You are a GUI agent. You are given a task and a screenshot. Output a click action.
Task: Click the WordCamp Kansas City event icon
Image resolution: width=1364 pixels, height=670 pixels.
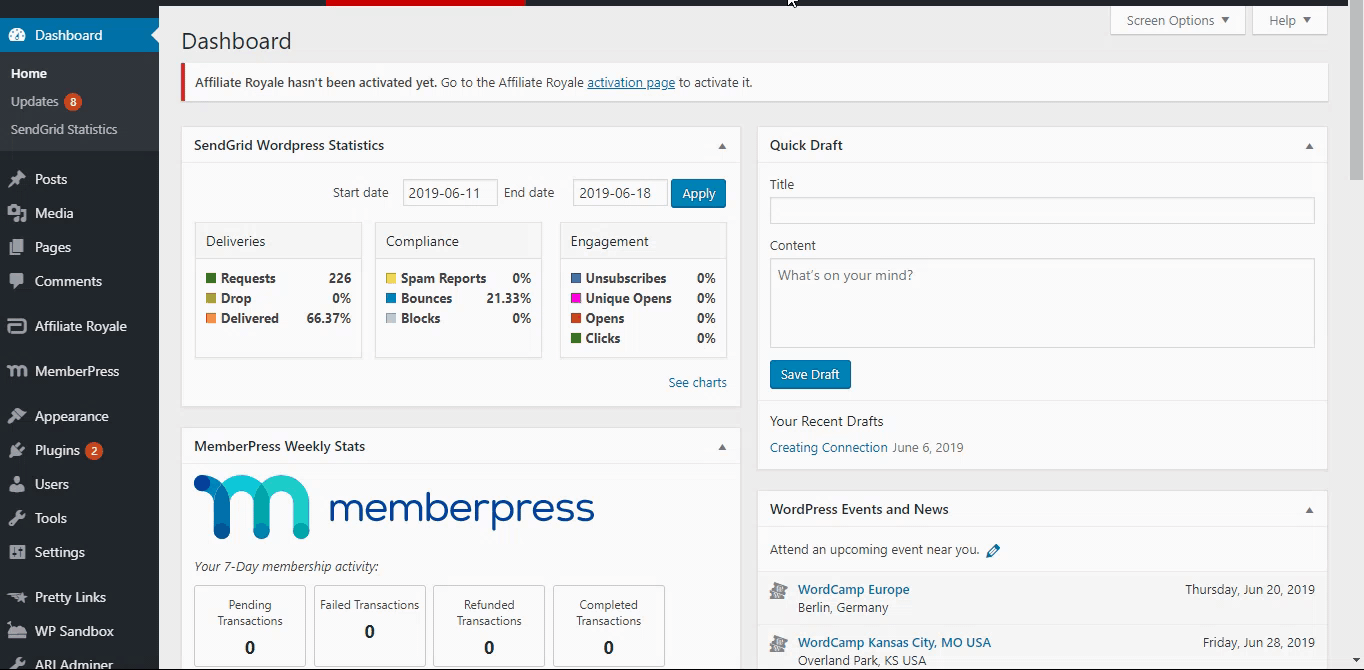pos(779,644)
